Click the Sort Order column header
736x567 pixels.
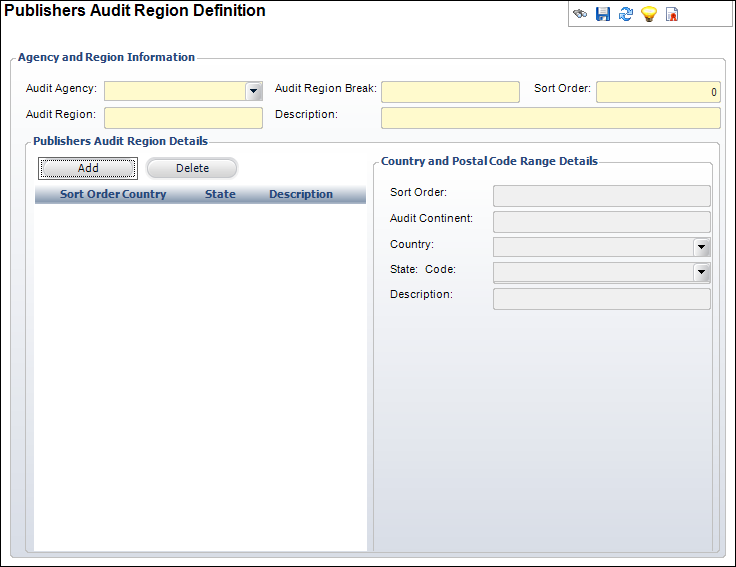point(90,194)
